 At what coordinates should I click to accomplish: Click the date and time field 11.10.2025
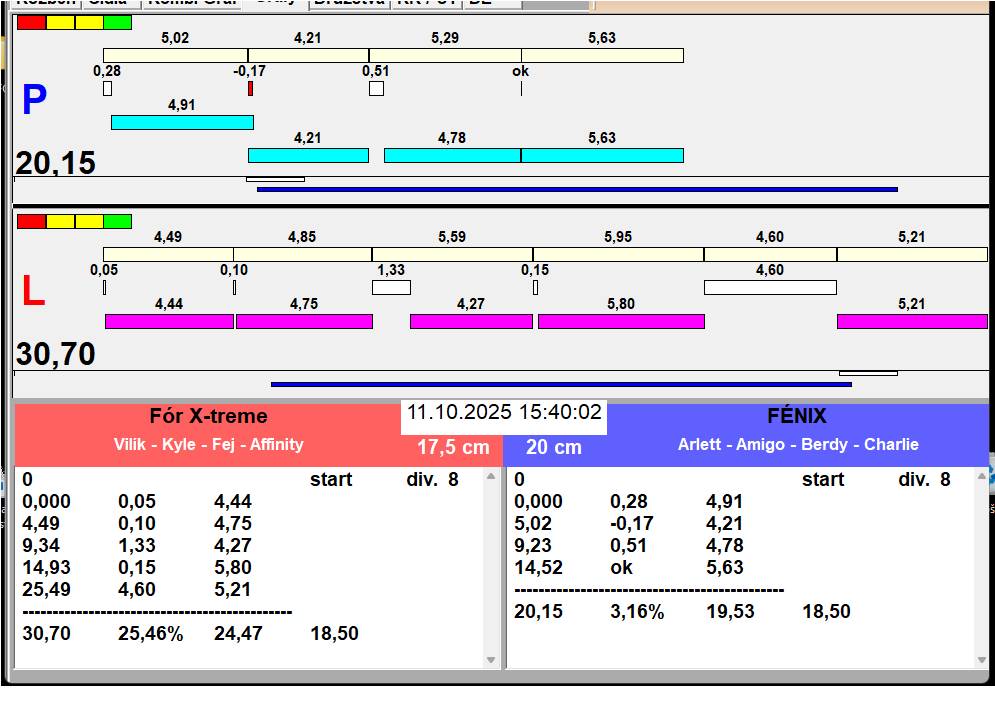pyautogui.click(x=504, y=413)
